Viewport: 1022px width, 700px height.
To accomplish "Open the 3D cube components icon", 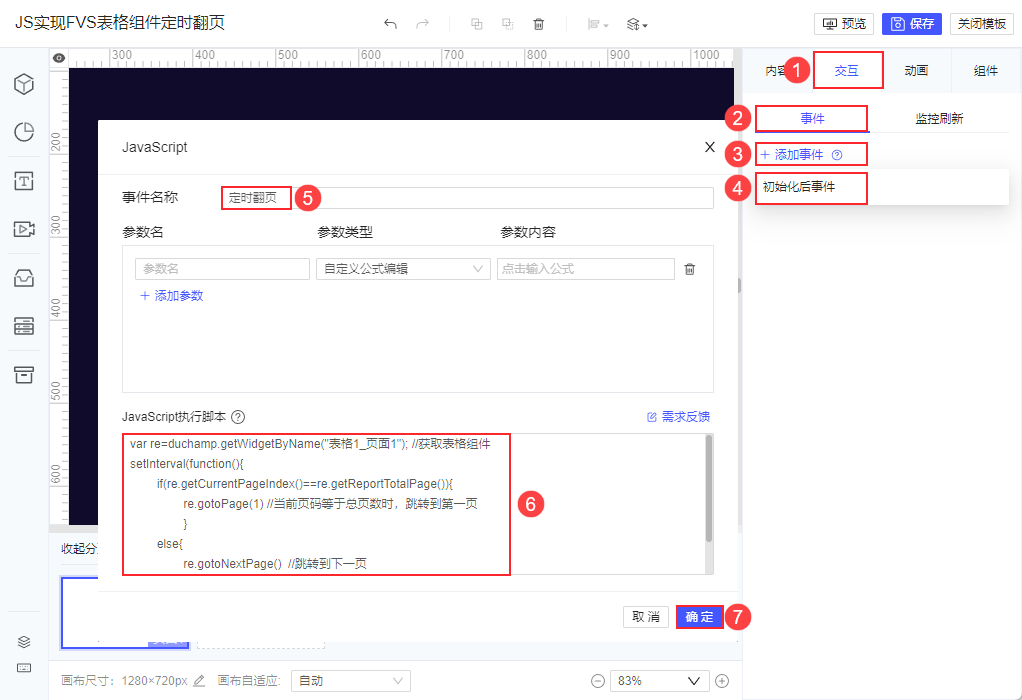I will point(24,84).
